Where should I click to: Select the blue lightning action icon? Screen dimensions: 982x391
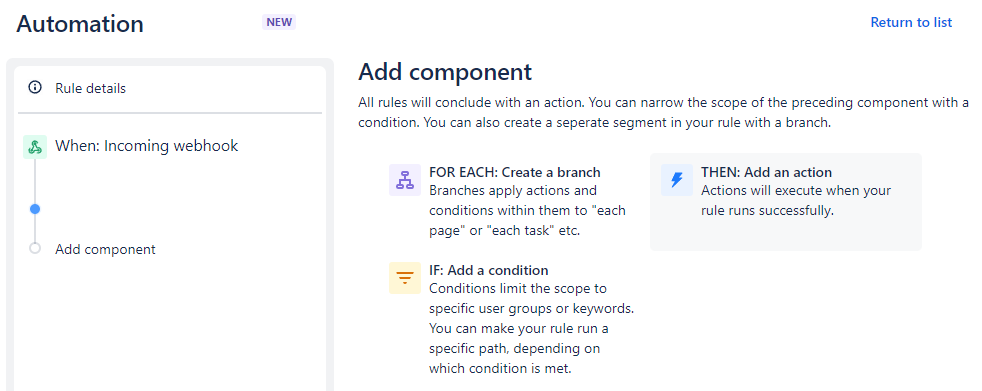(676, 180)
